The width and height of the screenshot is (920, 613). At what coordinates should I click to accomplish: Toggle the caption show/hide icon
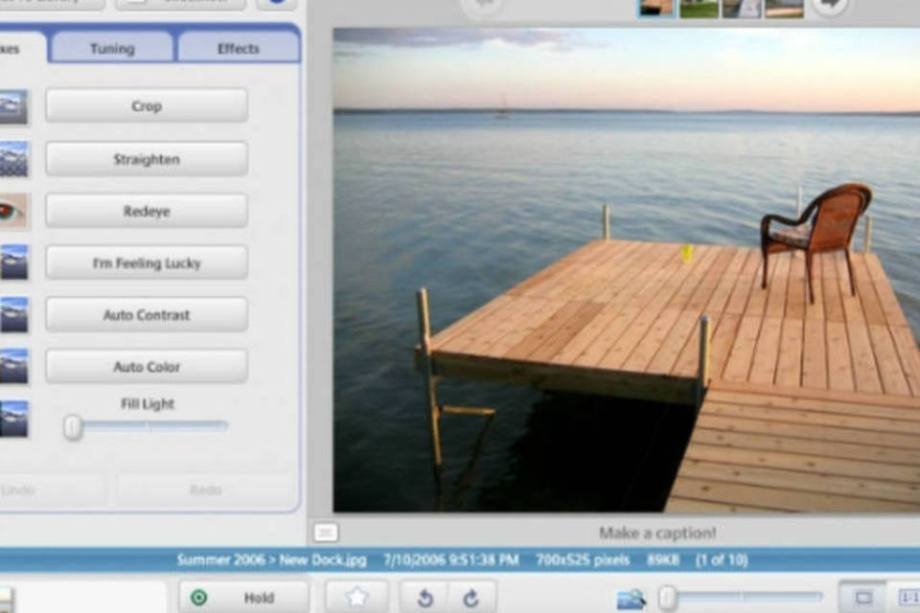point(326,533)
